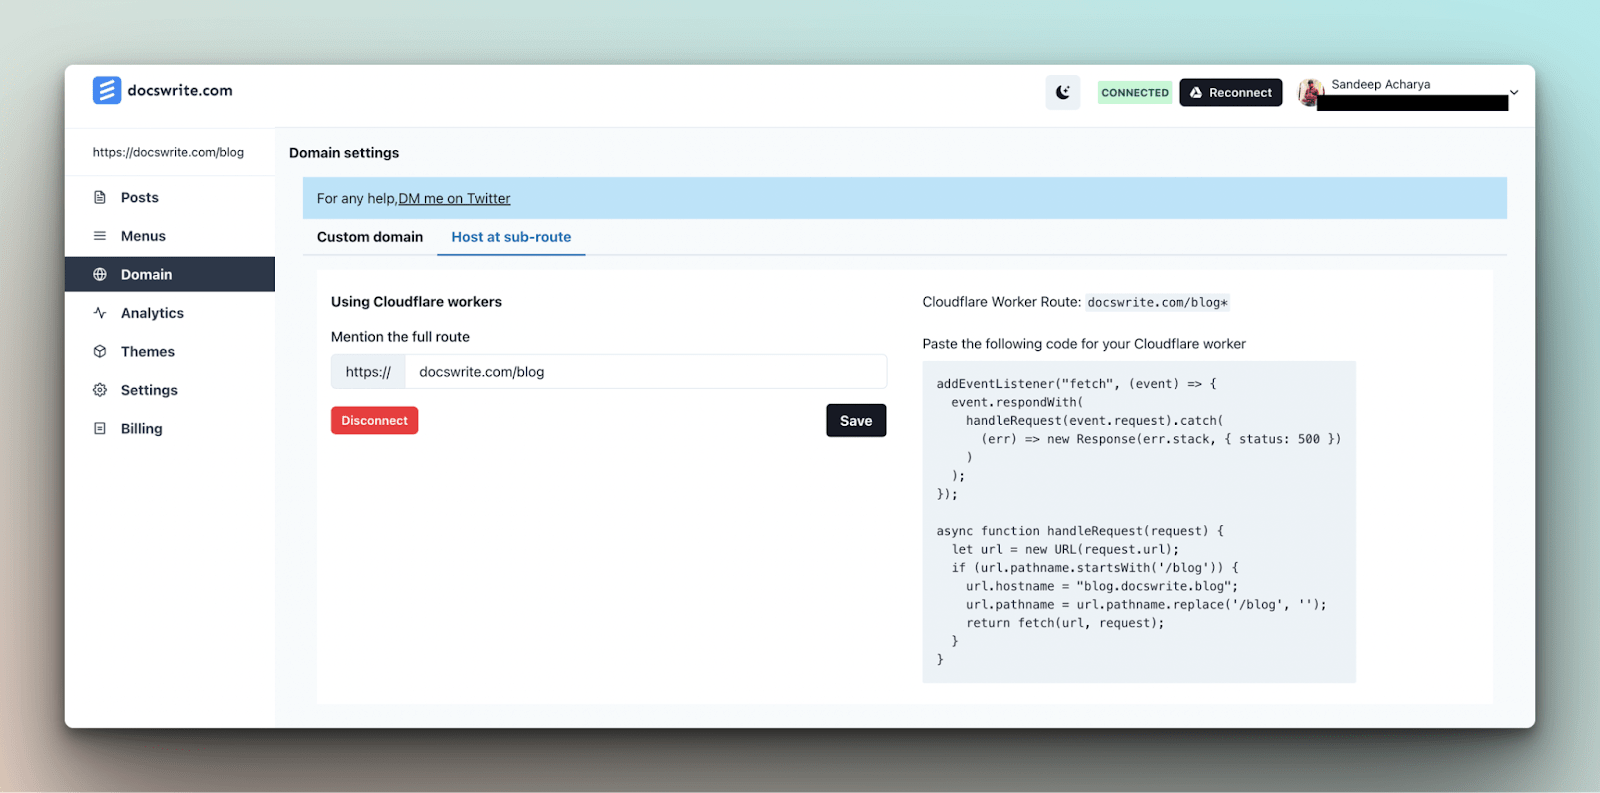The height and width of the screenshot is (793, 1600).
Task: Click the CONNECTED status badge
Action: pyautogui.click(x=1135, y=93)
